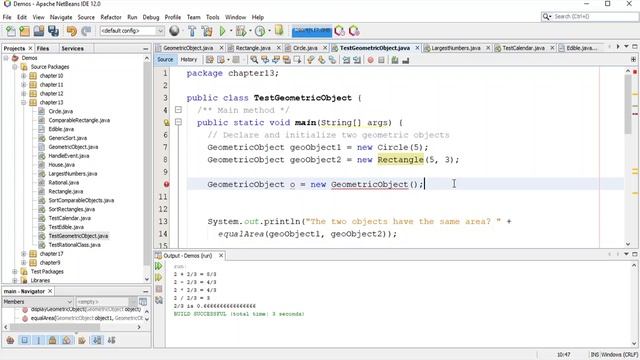Click the globe browser icon in toolbar
The image size is (640, 360).
174,31
